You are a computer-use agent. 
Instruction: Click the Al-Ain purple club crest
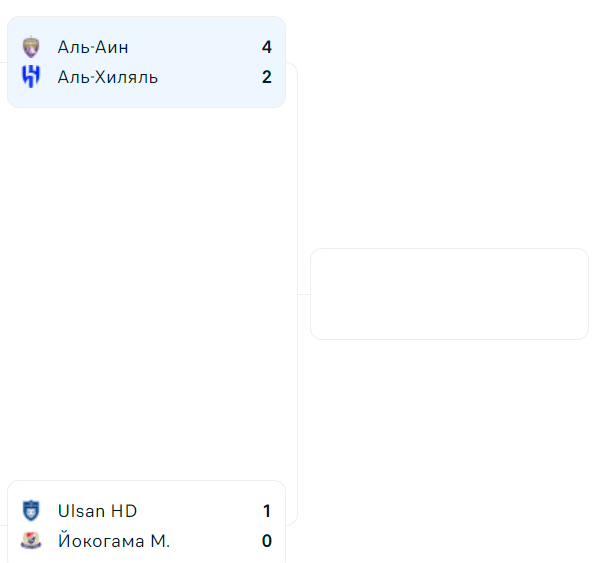click(31, 47)
